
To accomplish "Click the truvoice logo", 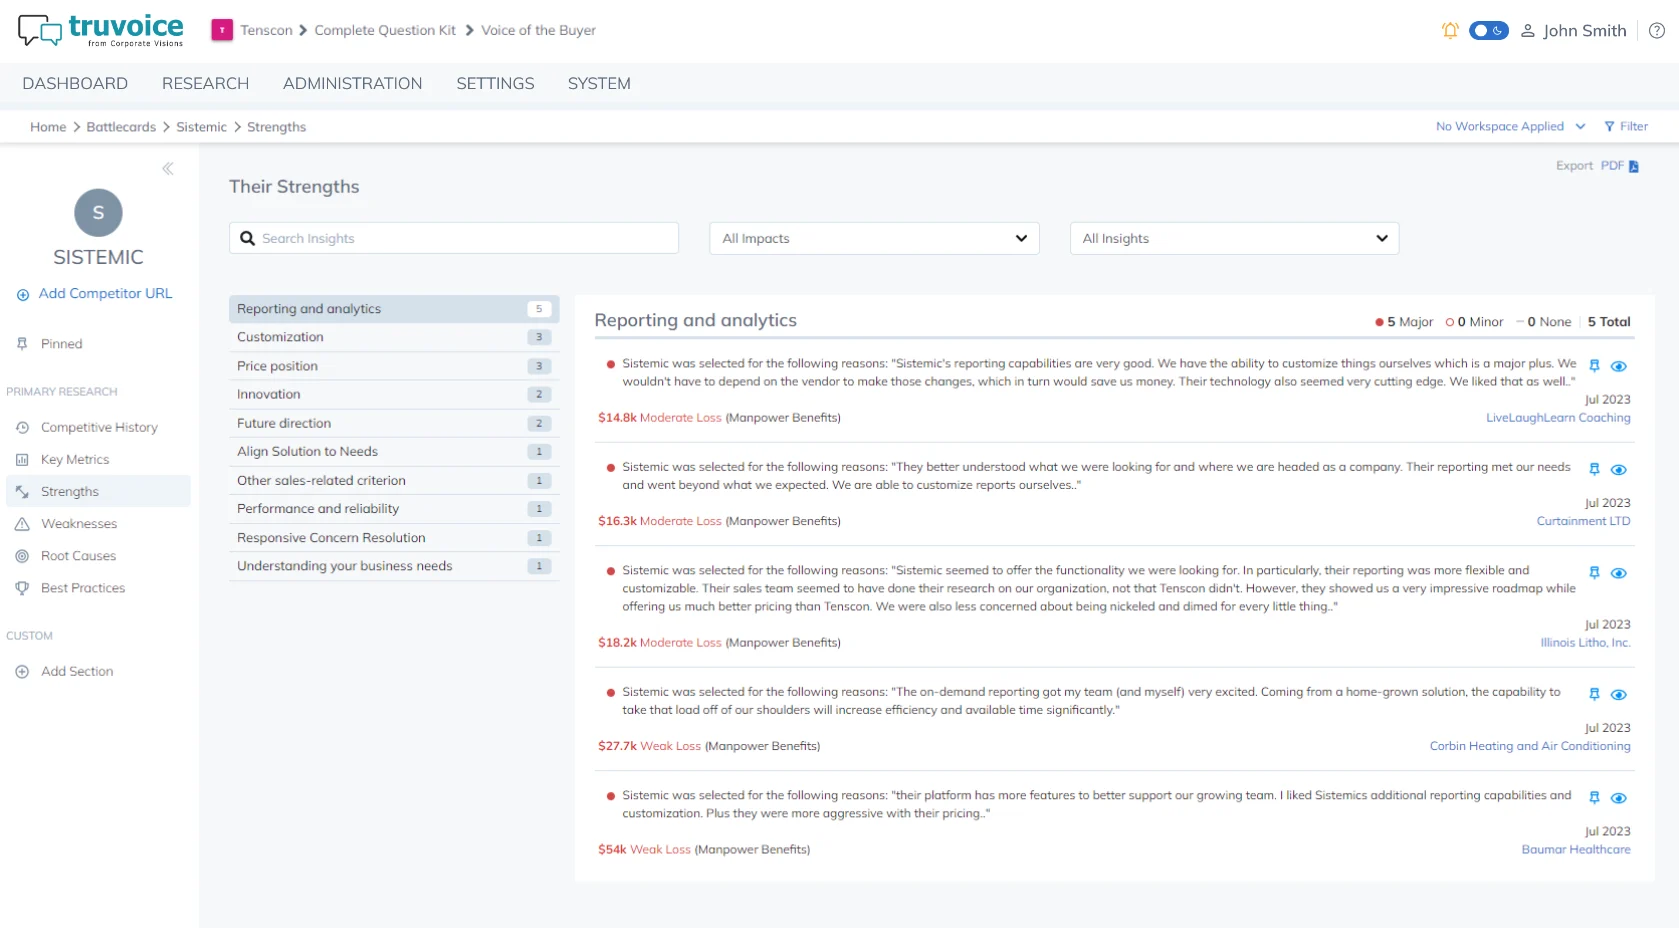I will click(x=100, y=30).
